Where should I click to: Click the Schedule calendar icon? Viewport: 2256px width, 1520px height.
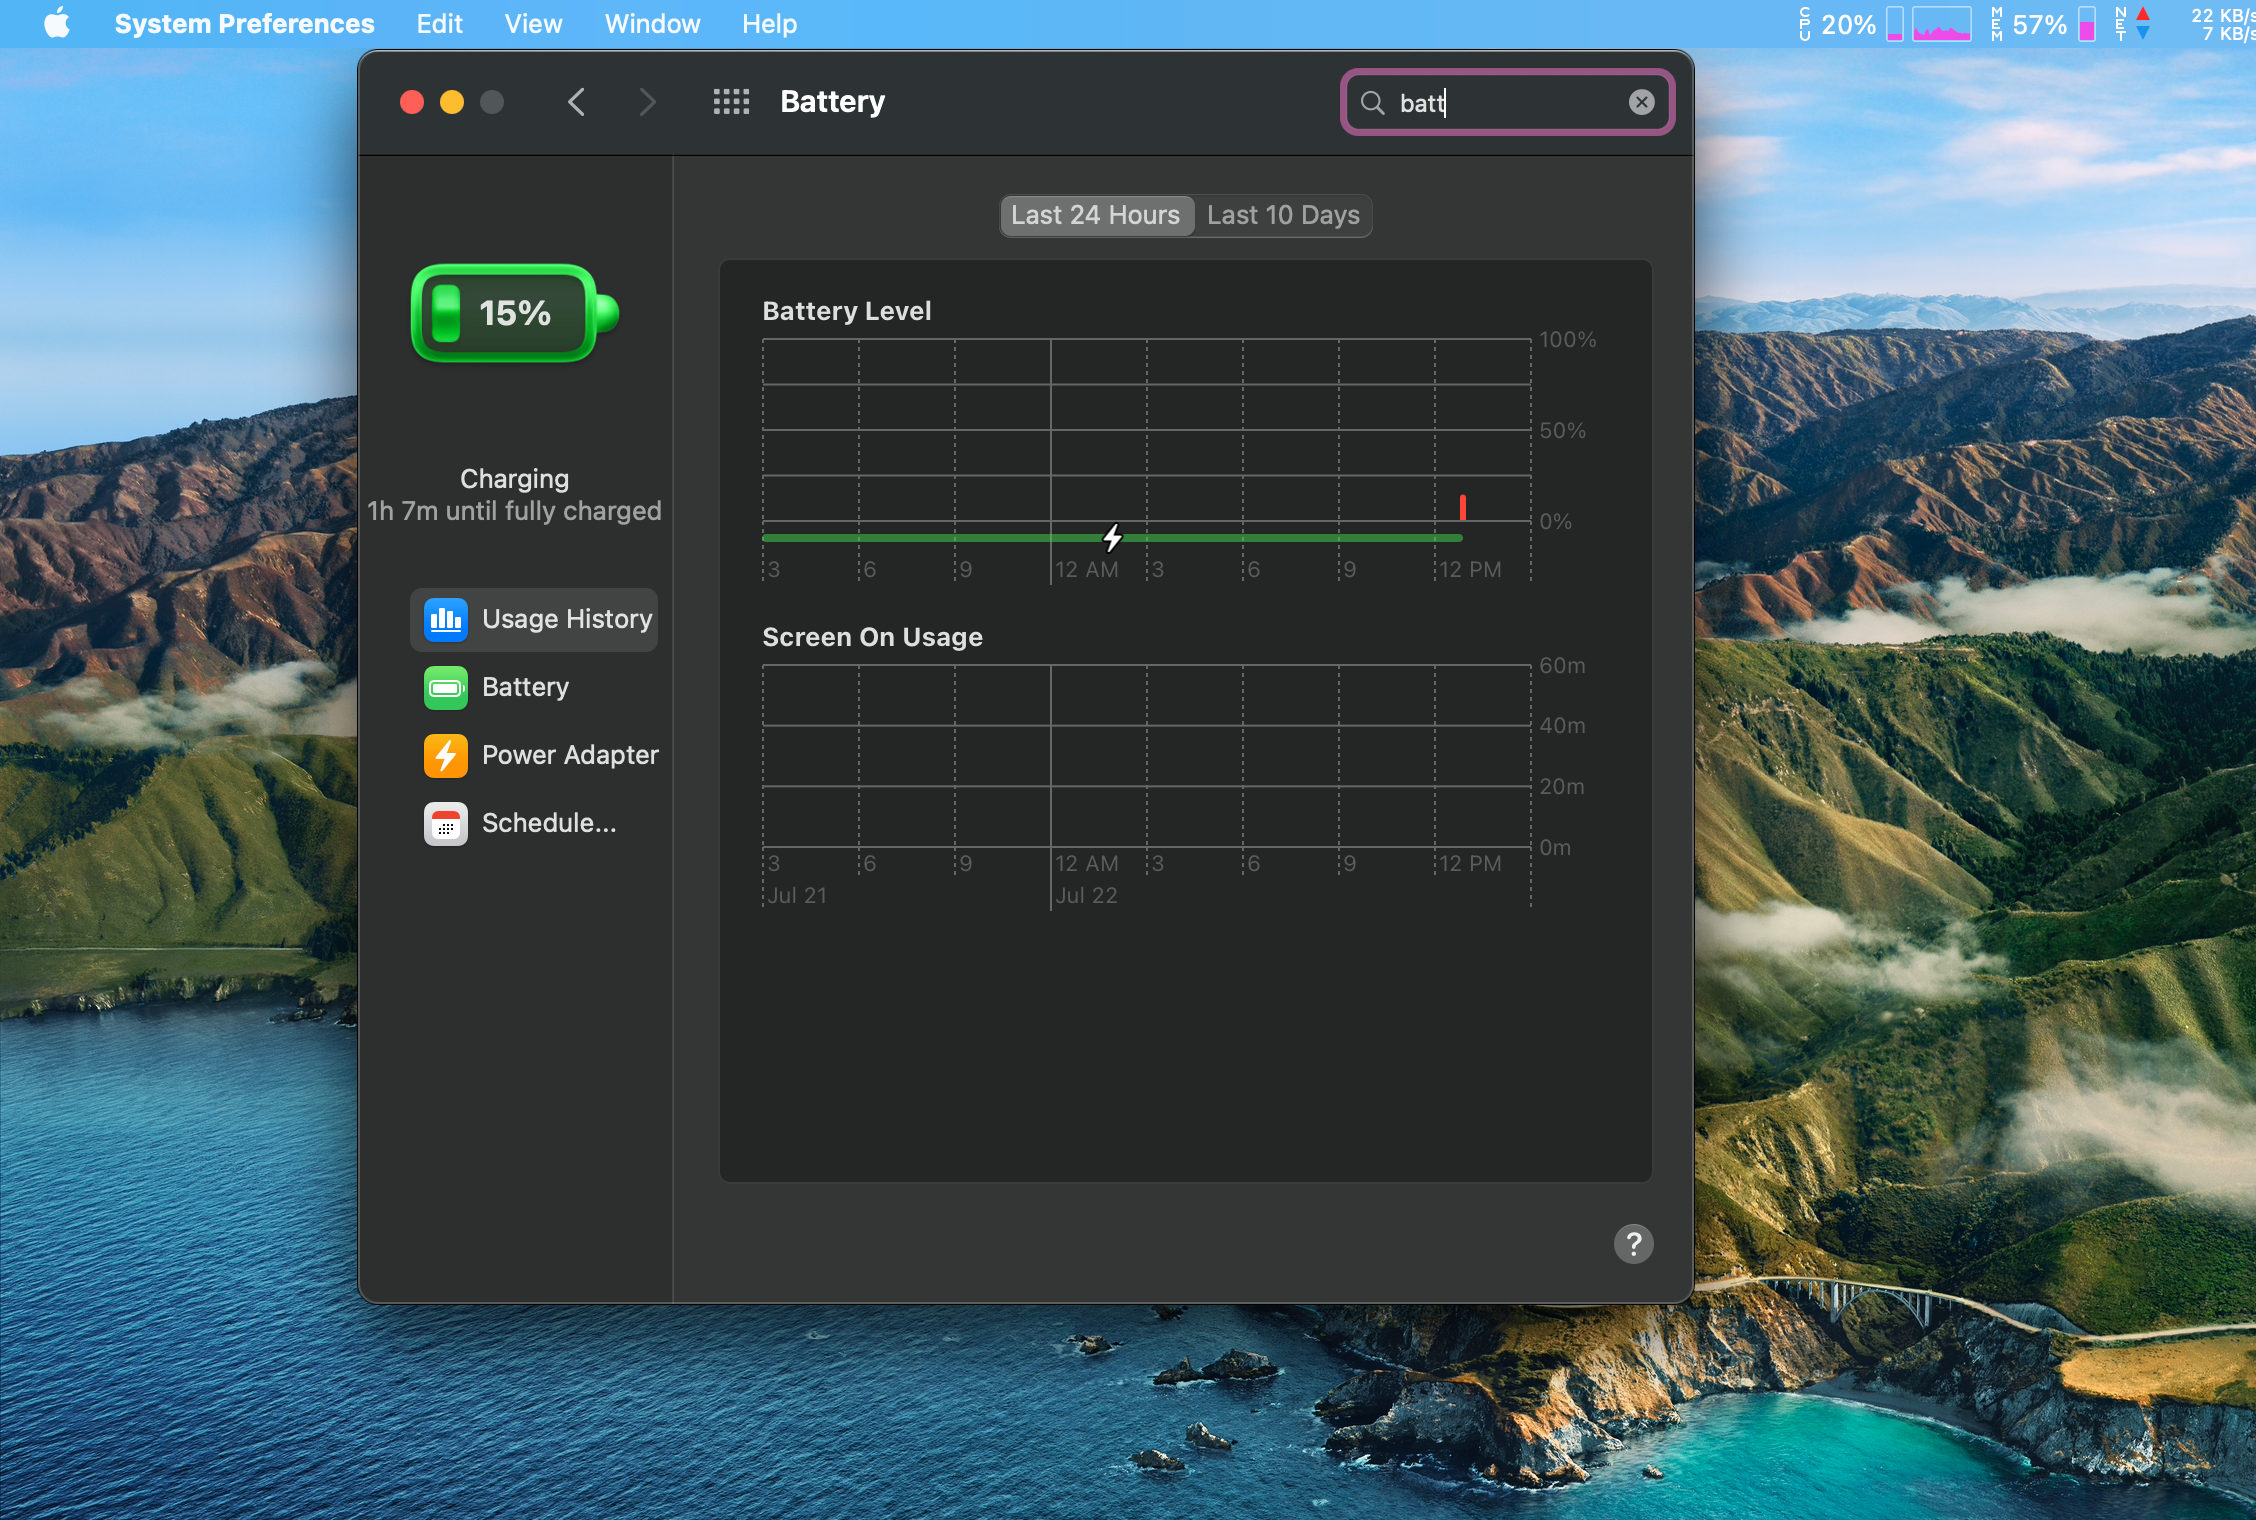pos(445,823)
